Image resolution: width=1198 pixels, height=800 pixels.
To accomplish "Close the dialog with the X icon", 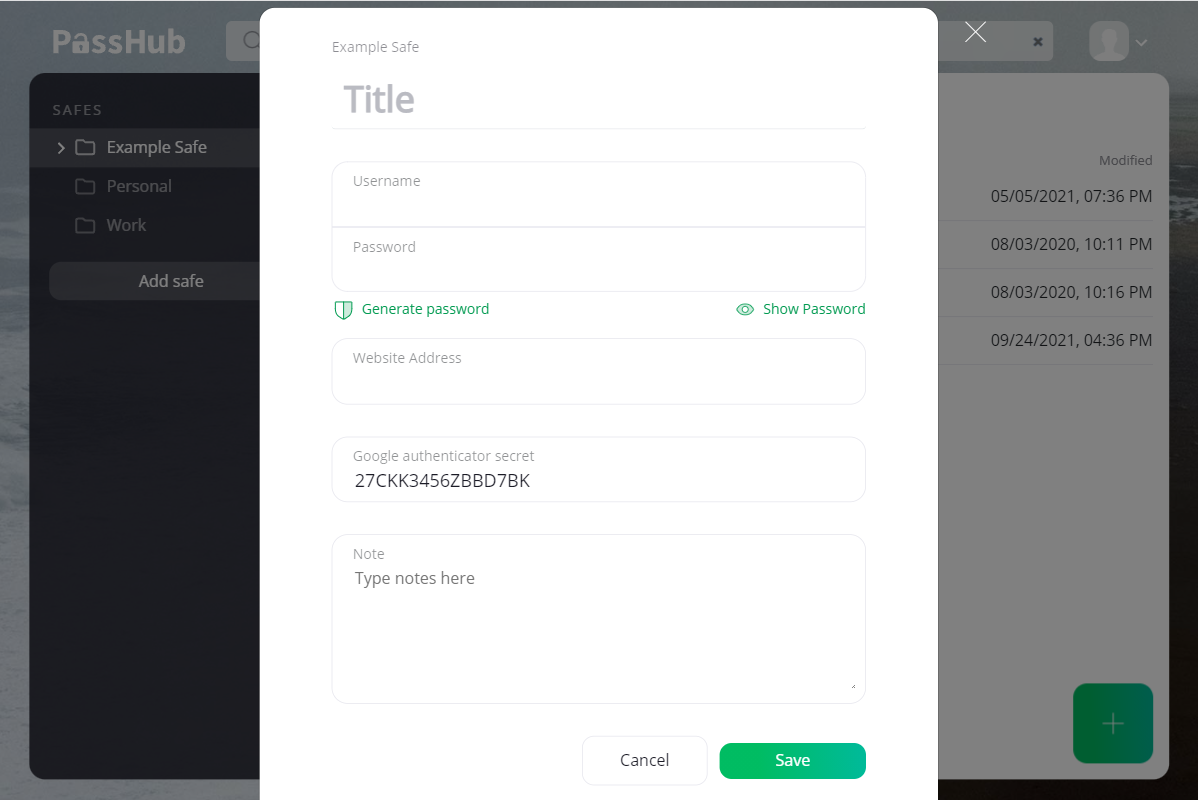I will (x=975, y=32).
